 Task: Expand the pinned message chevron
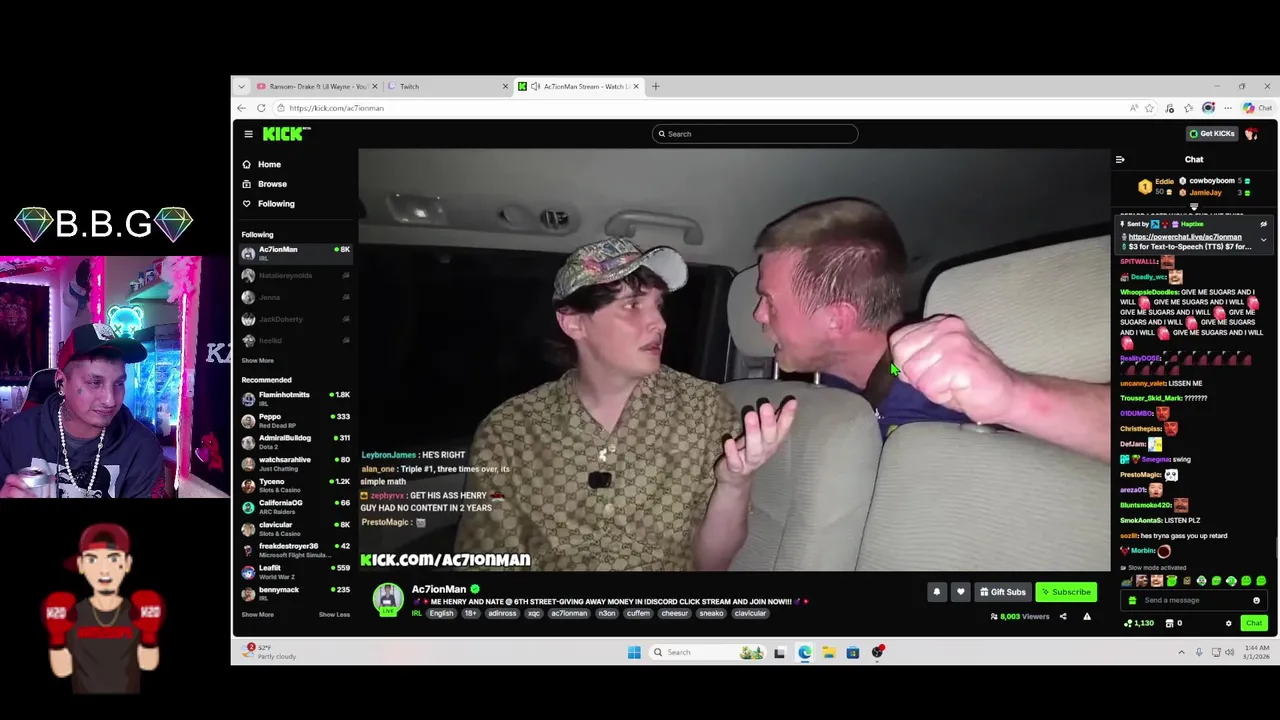click(x=1263, y=240)
